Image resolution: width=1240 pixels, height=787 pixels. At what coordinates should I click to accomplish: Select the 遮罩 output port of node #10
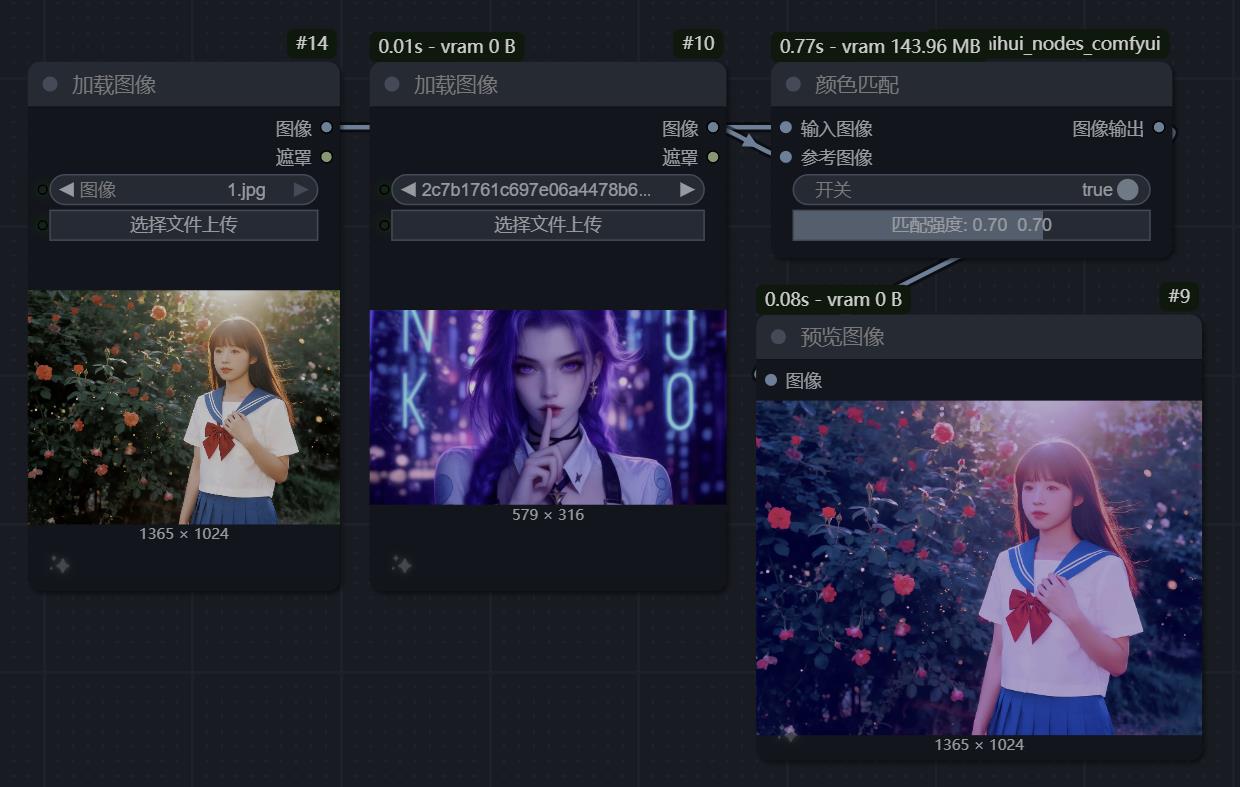[713, 157]
